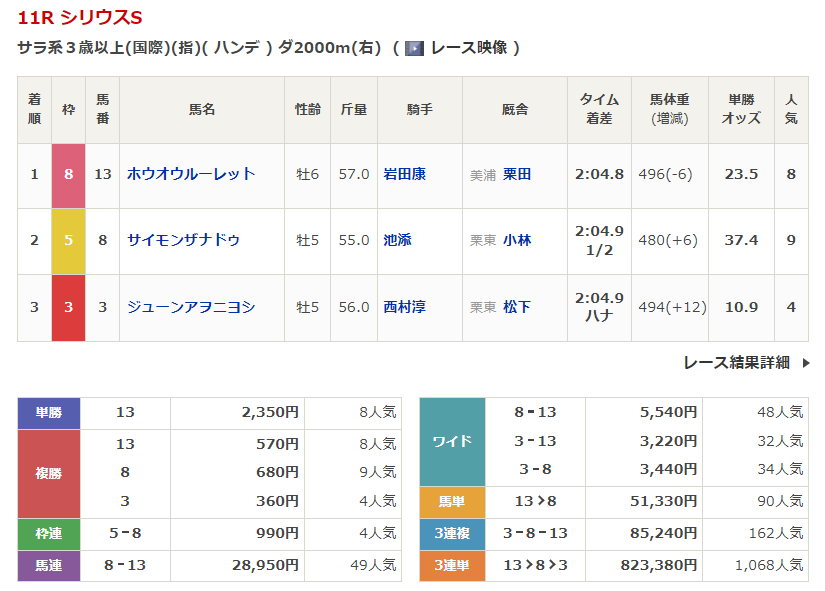Image resolution: width=825 pixels, height=591 pixels.
Task: Click the yellow frame 5 swatch
Action: point(69,240)
